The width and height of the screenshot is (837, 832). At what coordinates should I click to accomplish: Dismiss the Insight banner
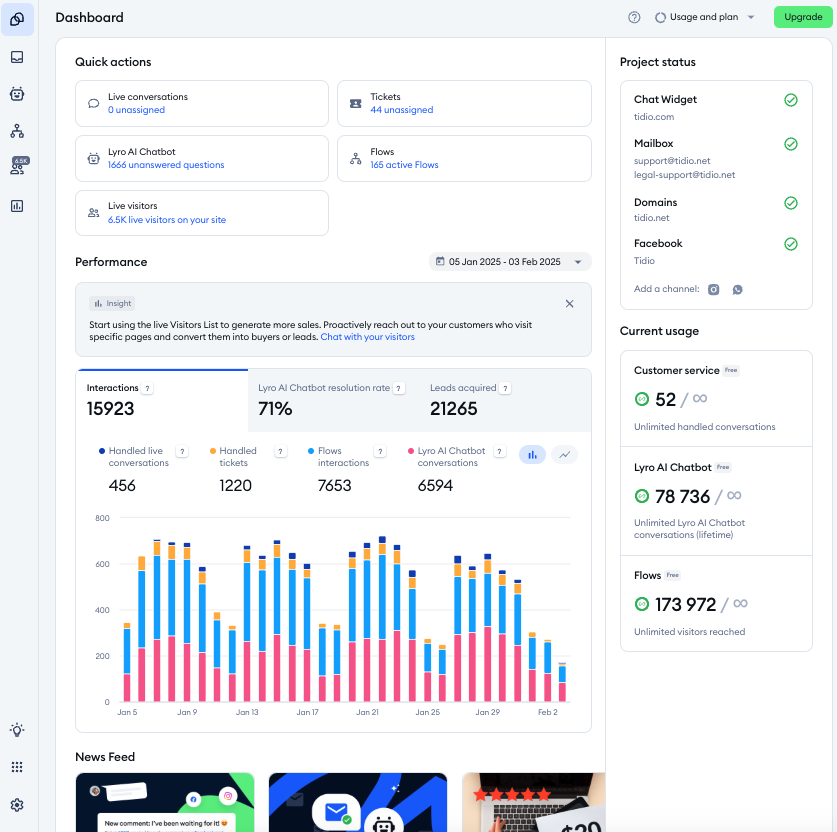point(569,303)
